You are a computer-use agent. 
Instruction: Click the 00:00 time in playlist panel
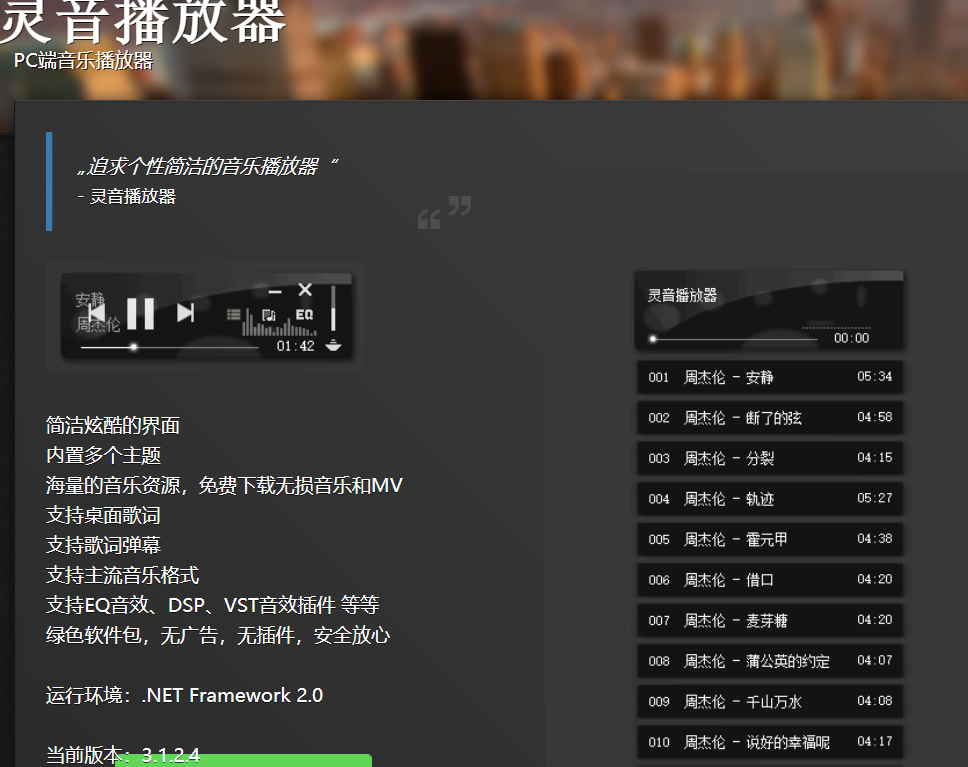click(x=851, y=338)
